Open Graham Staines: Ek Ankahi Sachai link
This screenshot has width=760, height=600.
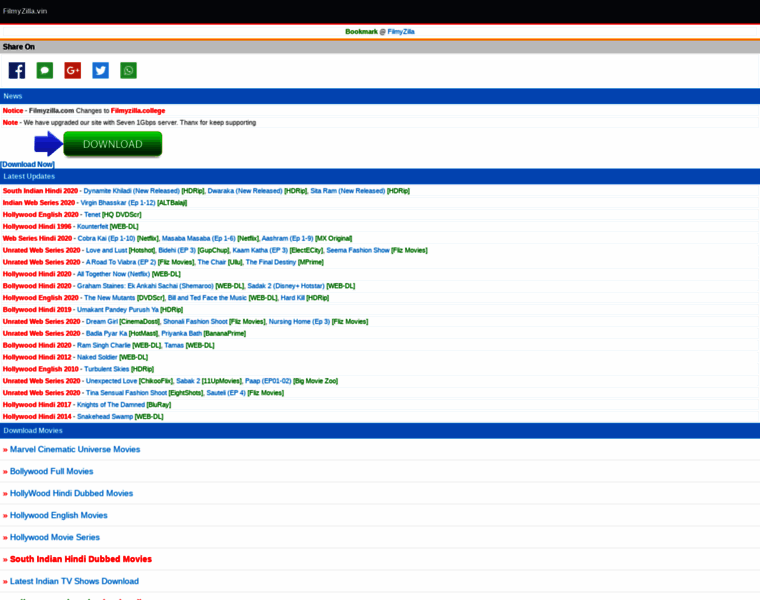145,286
